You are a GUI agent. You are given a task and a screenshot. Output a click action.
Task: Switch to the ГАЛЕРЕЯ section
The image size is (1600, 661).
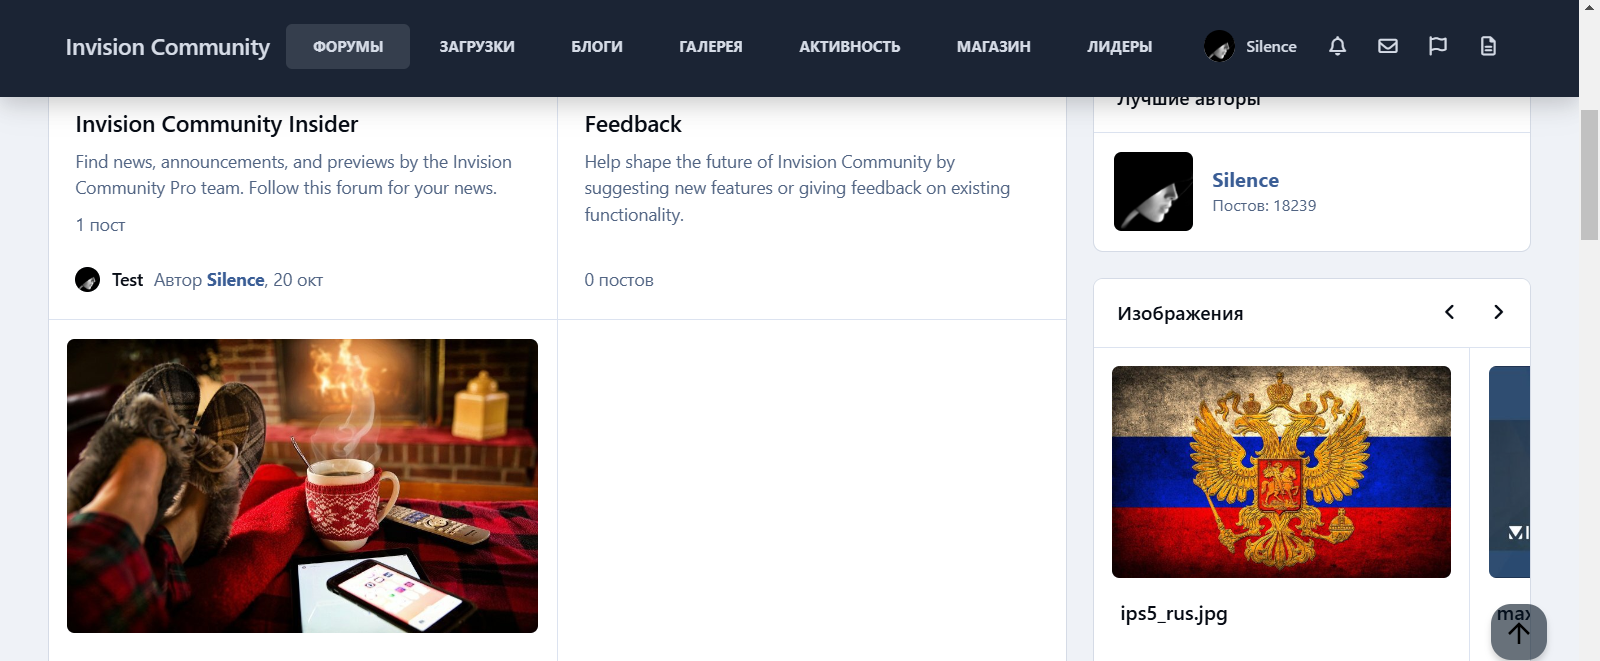click(711, 47)
